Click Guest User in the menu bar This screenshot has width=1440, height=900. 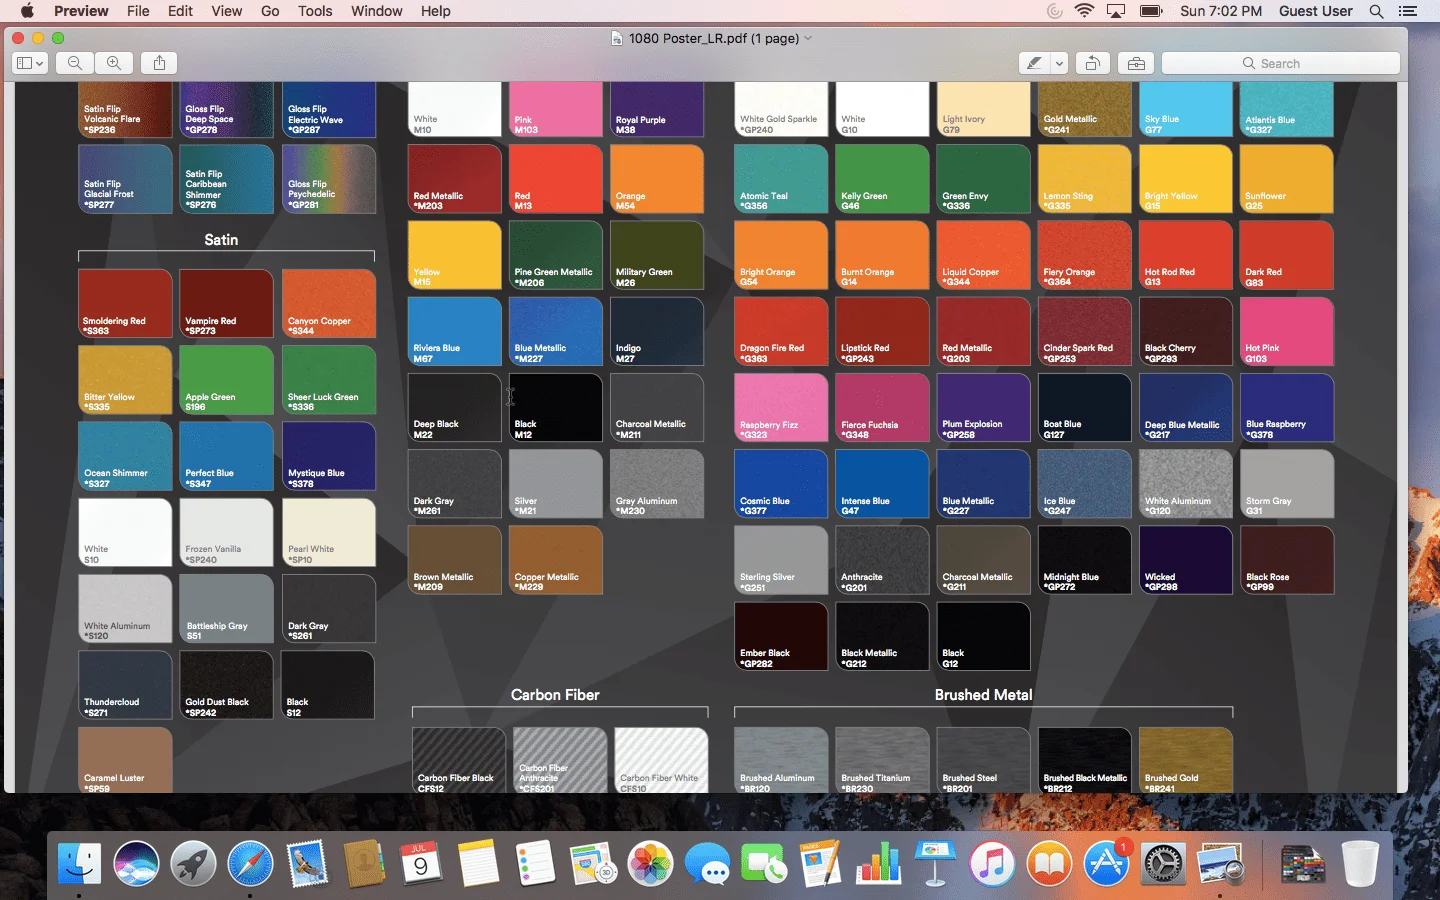click(1315, 11)
